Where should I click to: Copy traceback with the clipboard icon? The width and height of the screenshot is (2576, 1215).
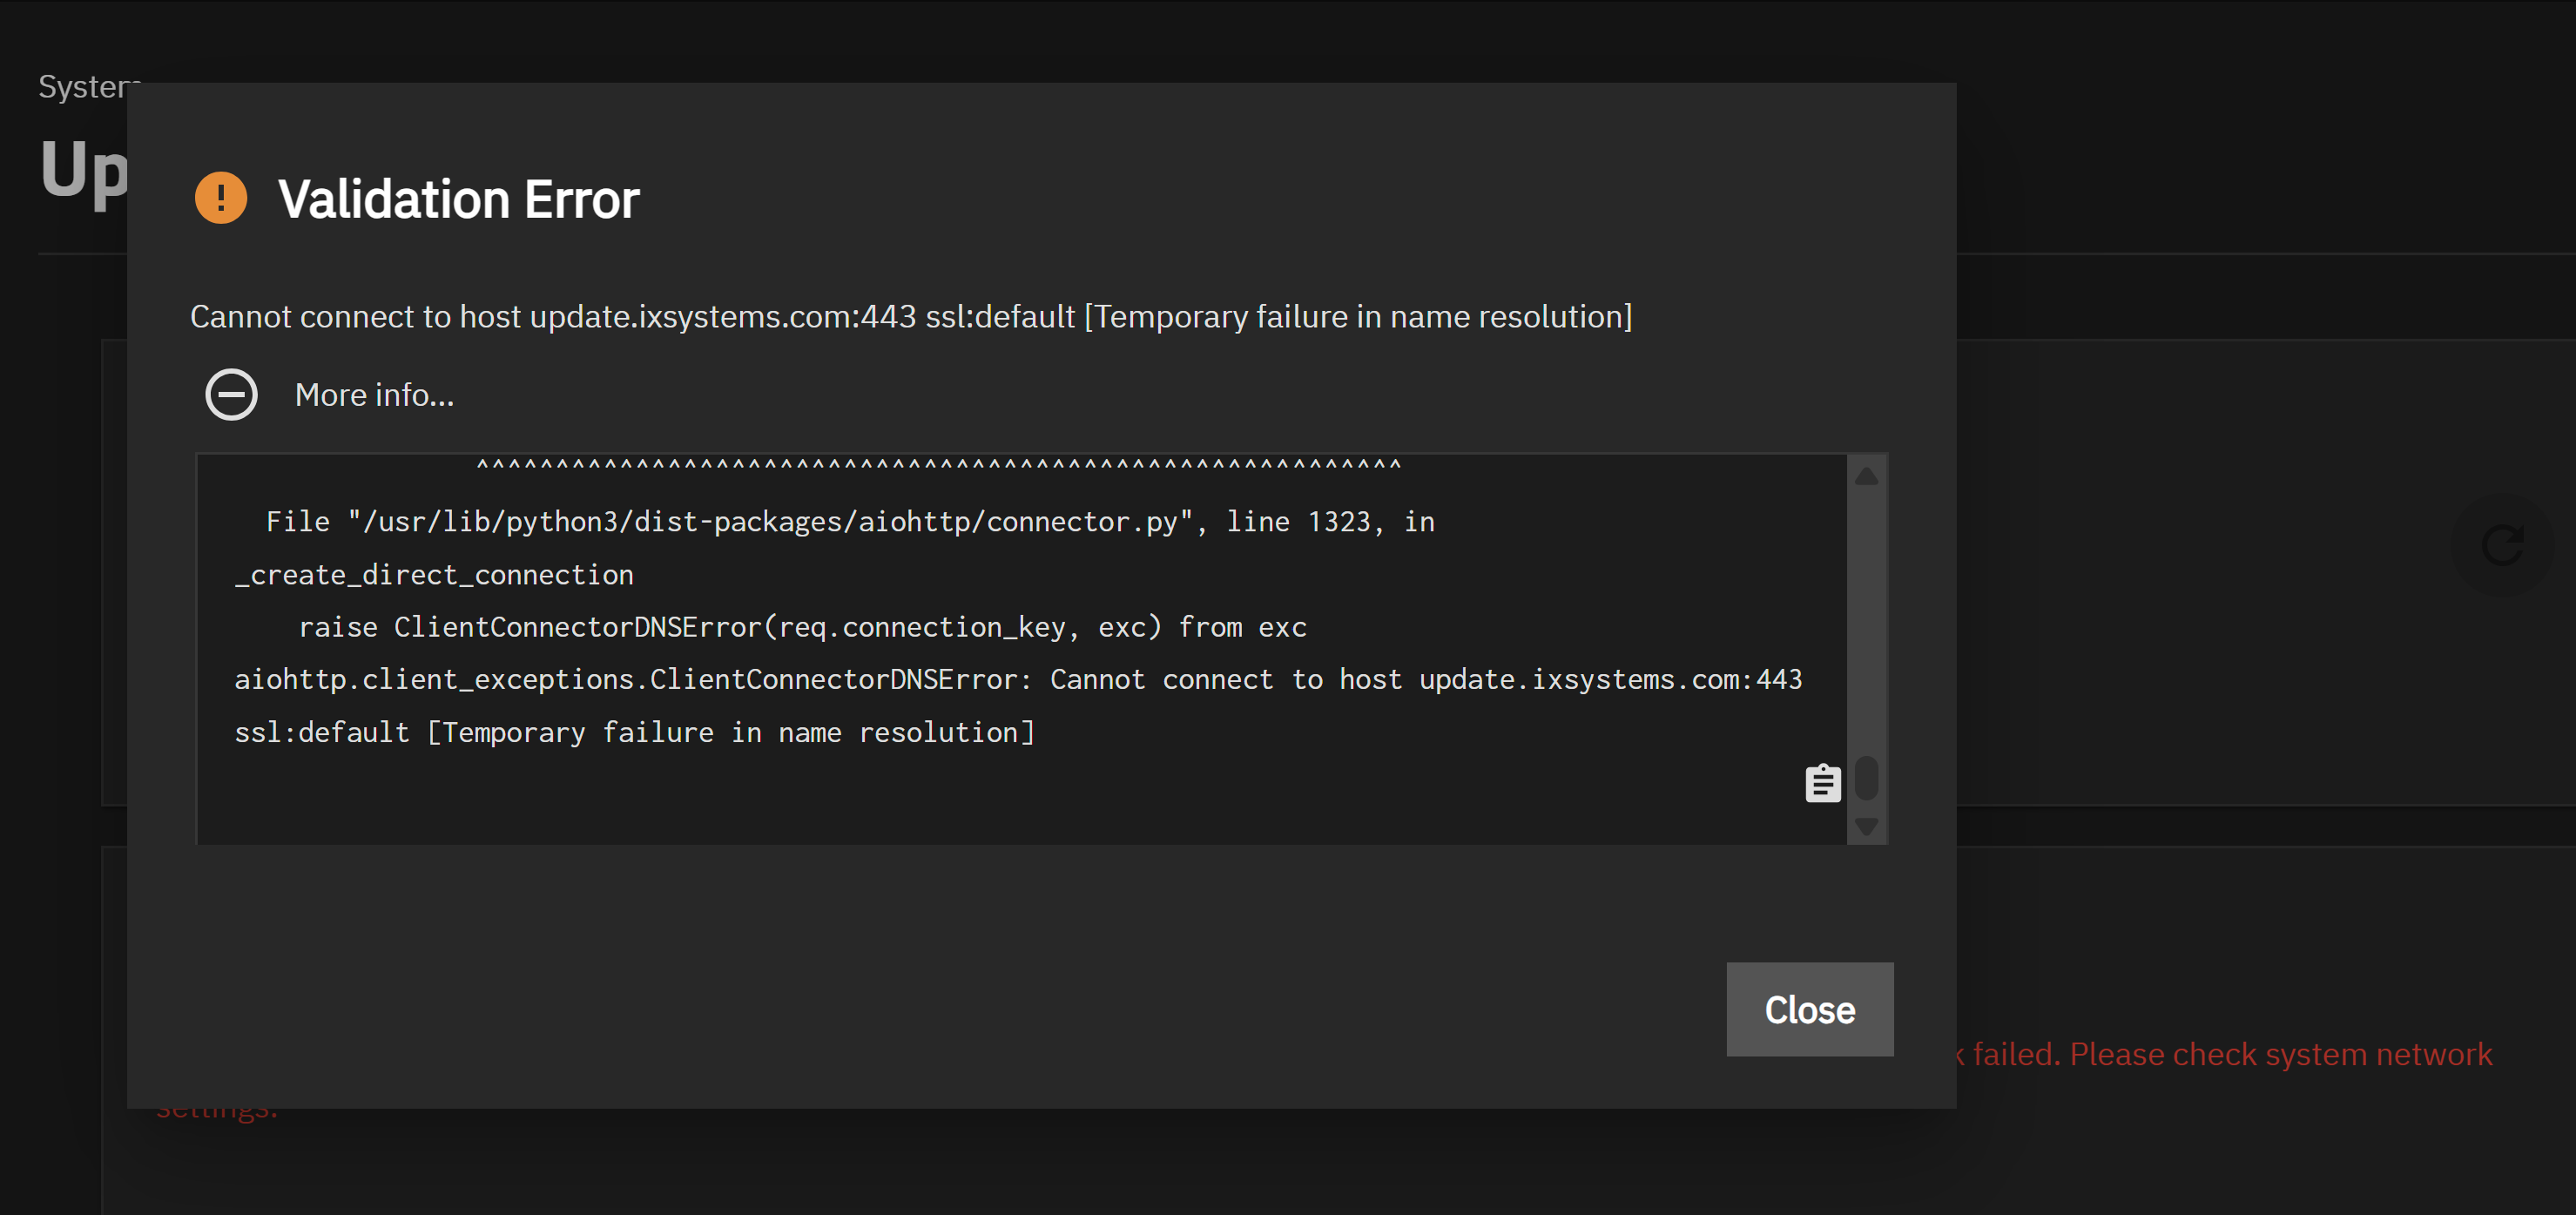tap(1822, 783)
